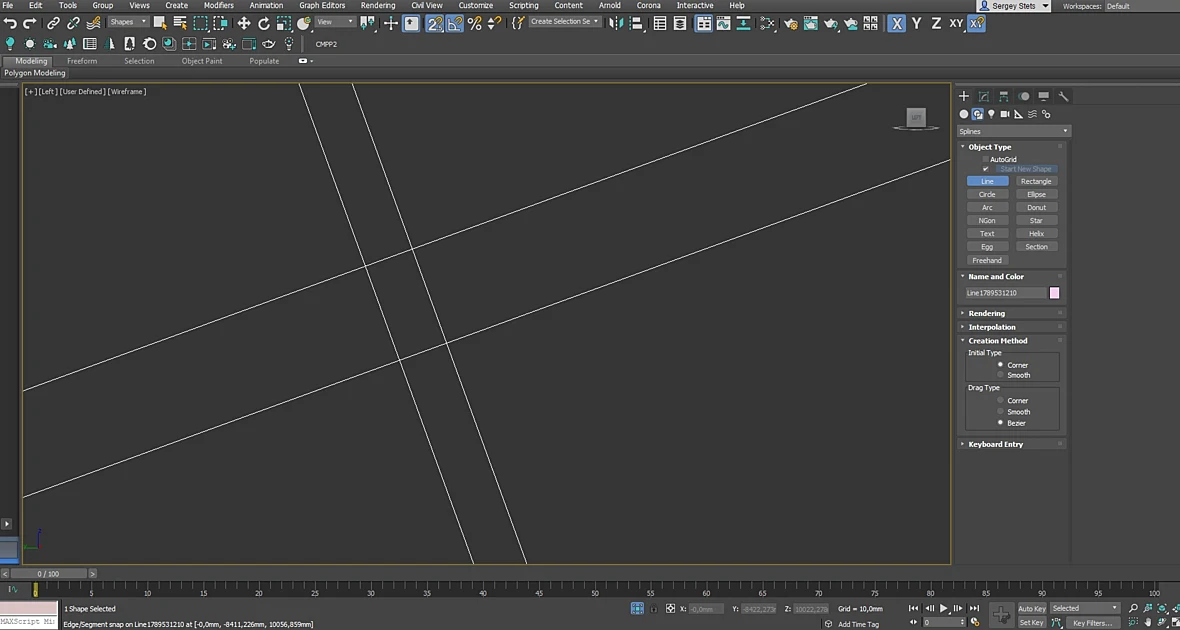
Task: Restrict transform to X axis
Action: coord(896,23)
